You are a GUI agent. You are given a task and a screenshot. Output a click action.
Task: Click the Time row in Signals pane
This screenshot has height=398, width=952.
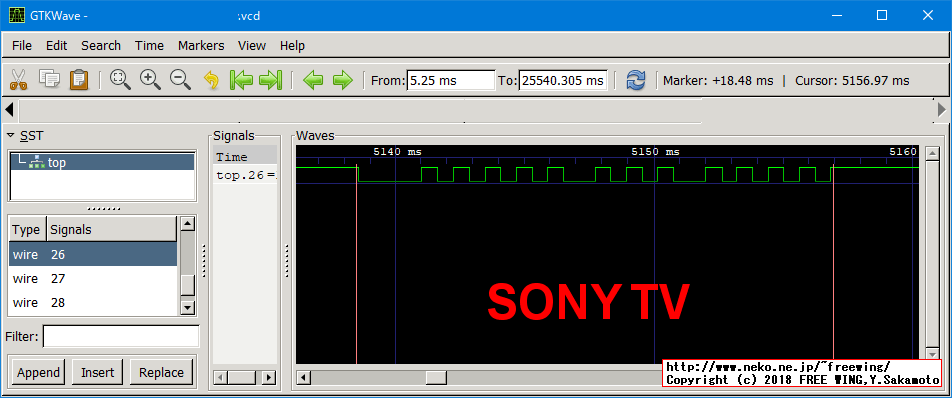245,157
